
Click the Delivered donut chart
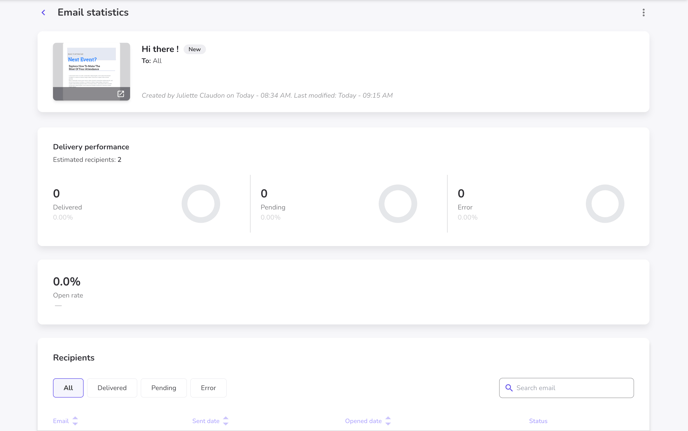click(x=200, y=204)
